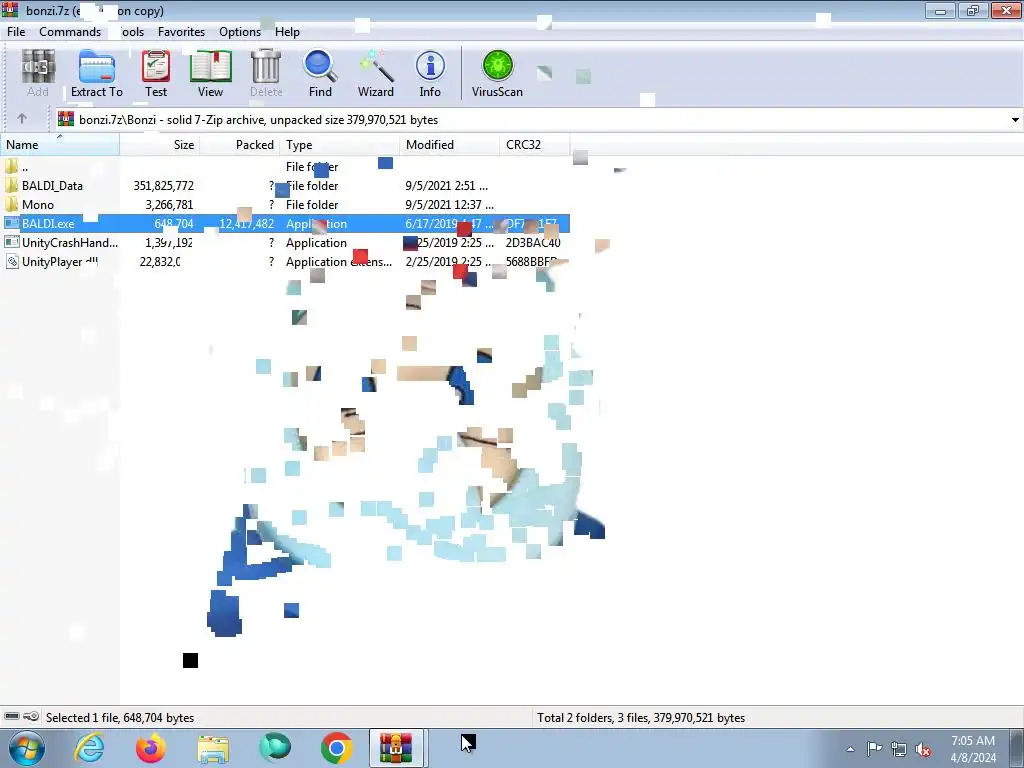This screenshot has height=768, width=1024.
Task: Click the disk drive icon in status bar
Action: tap(12, 716)
